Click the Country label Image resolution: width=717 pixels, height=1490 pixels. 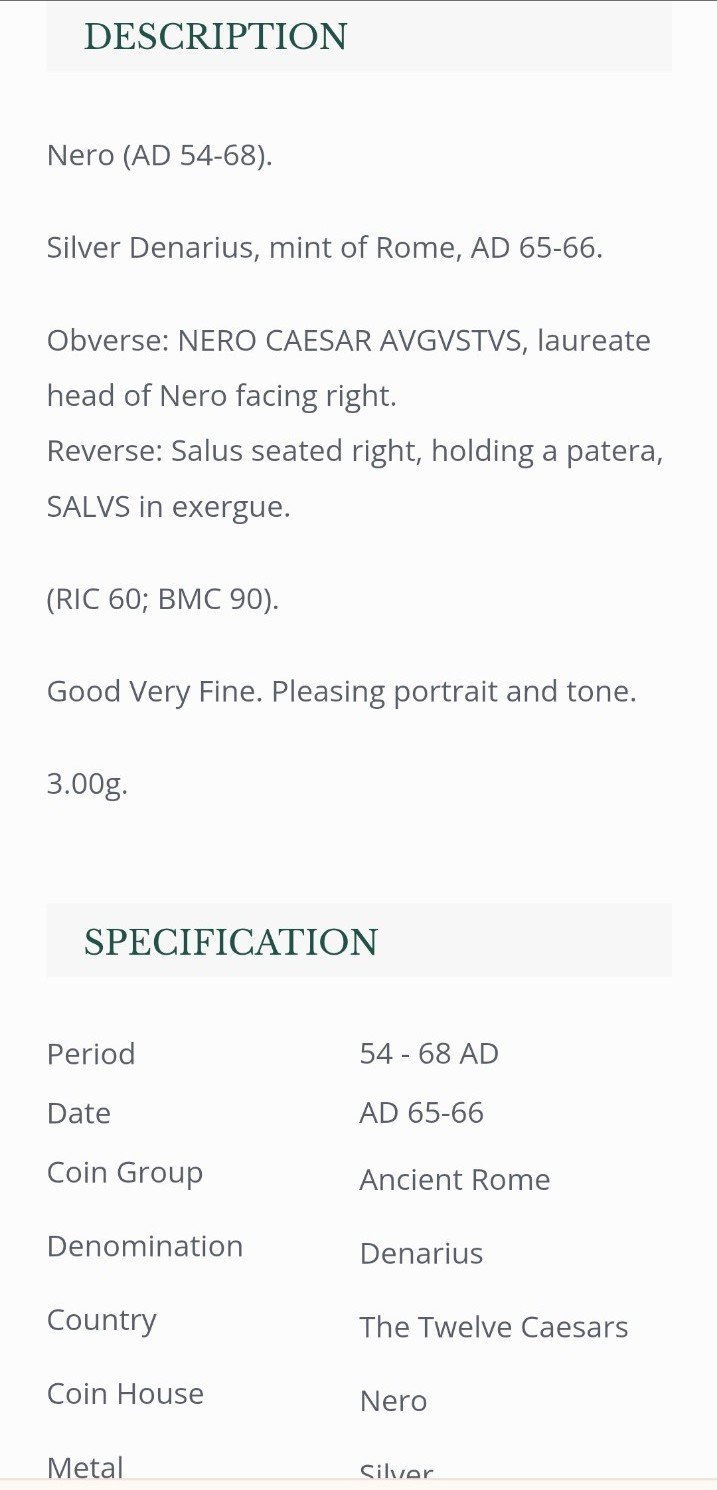pyautogui.click(x=102, y=1321)
